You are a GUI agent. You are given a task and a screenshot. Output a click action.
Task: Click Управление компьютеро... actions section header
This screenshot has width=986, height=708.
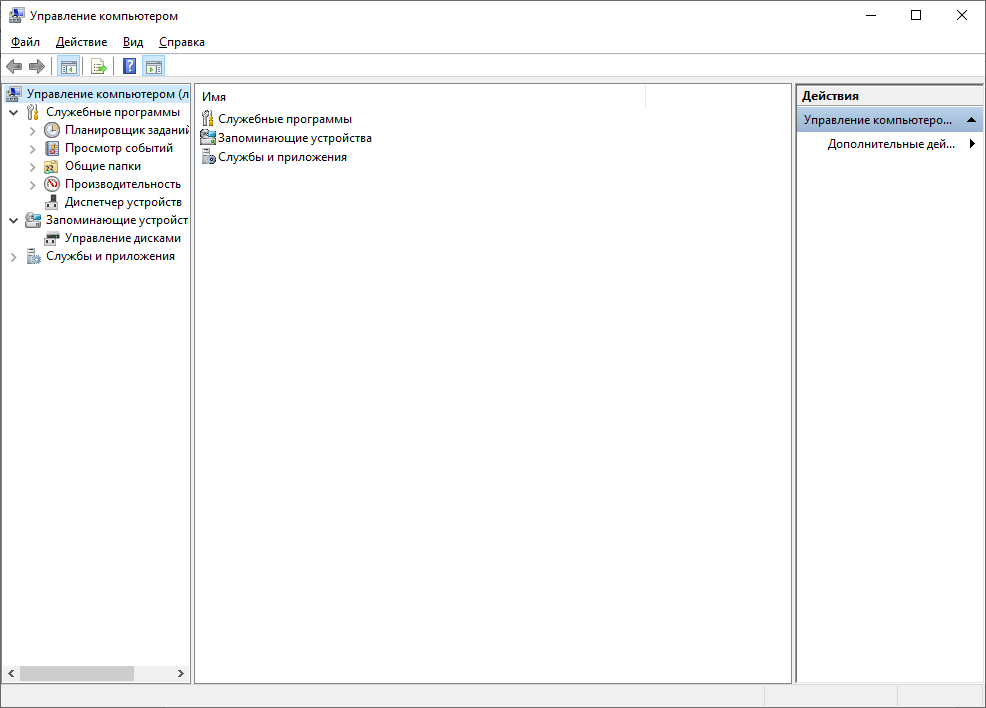890,119
